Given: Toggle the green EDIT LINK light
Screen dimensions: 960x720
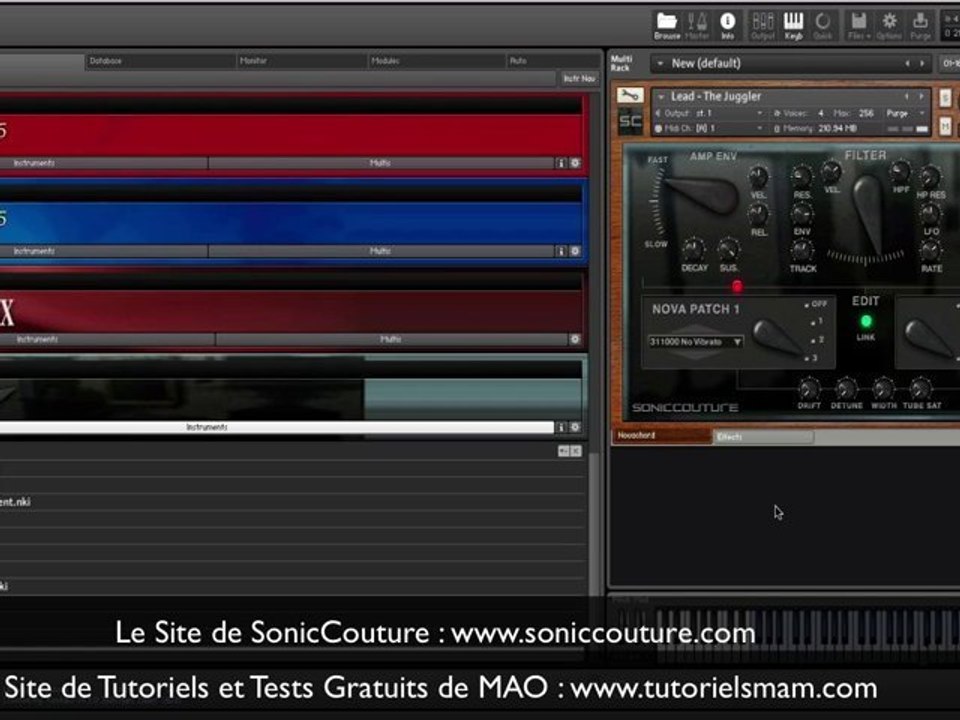Looking at the screenshot, I should (866, 321).
